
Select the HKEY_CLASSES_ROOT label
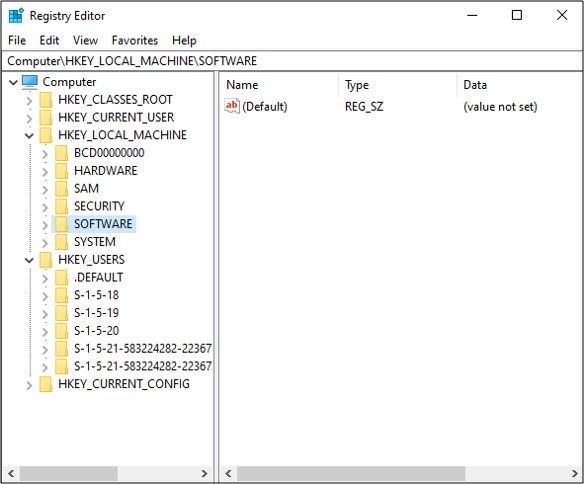click(115, 100)
